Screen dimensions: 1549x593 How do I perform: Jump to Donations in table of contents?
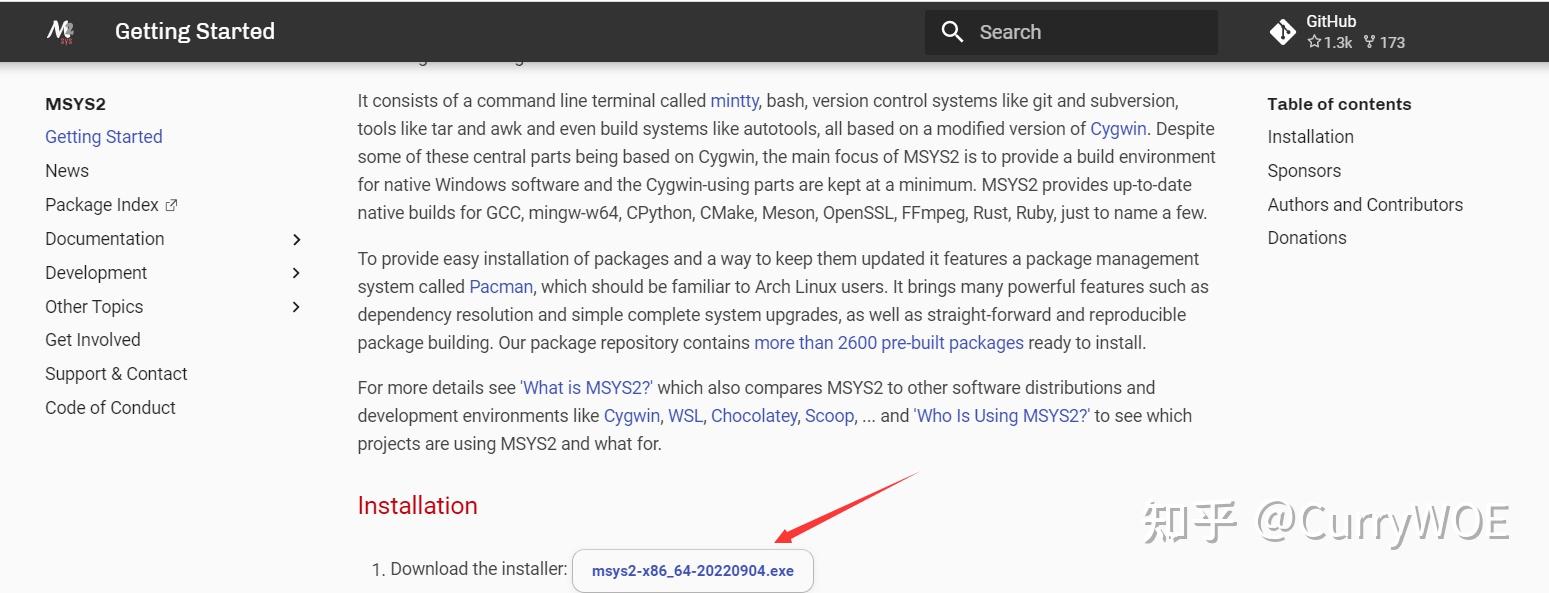coord(1307,238)
